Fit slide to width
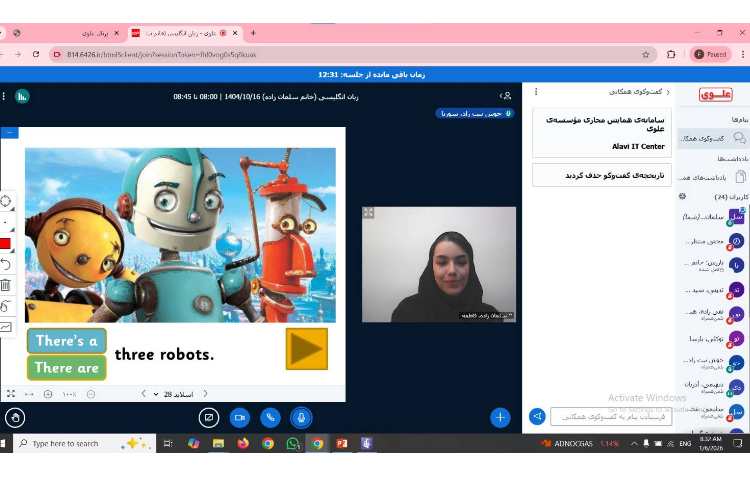Image resolution: width=750 pixels, height=480 pixels. pyautogui.click(x=29, y=394)
